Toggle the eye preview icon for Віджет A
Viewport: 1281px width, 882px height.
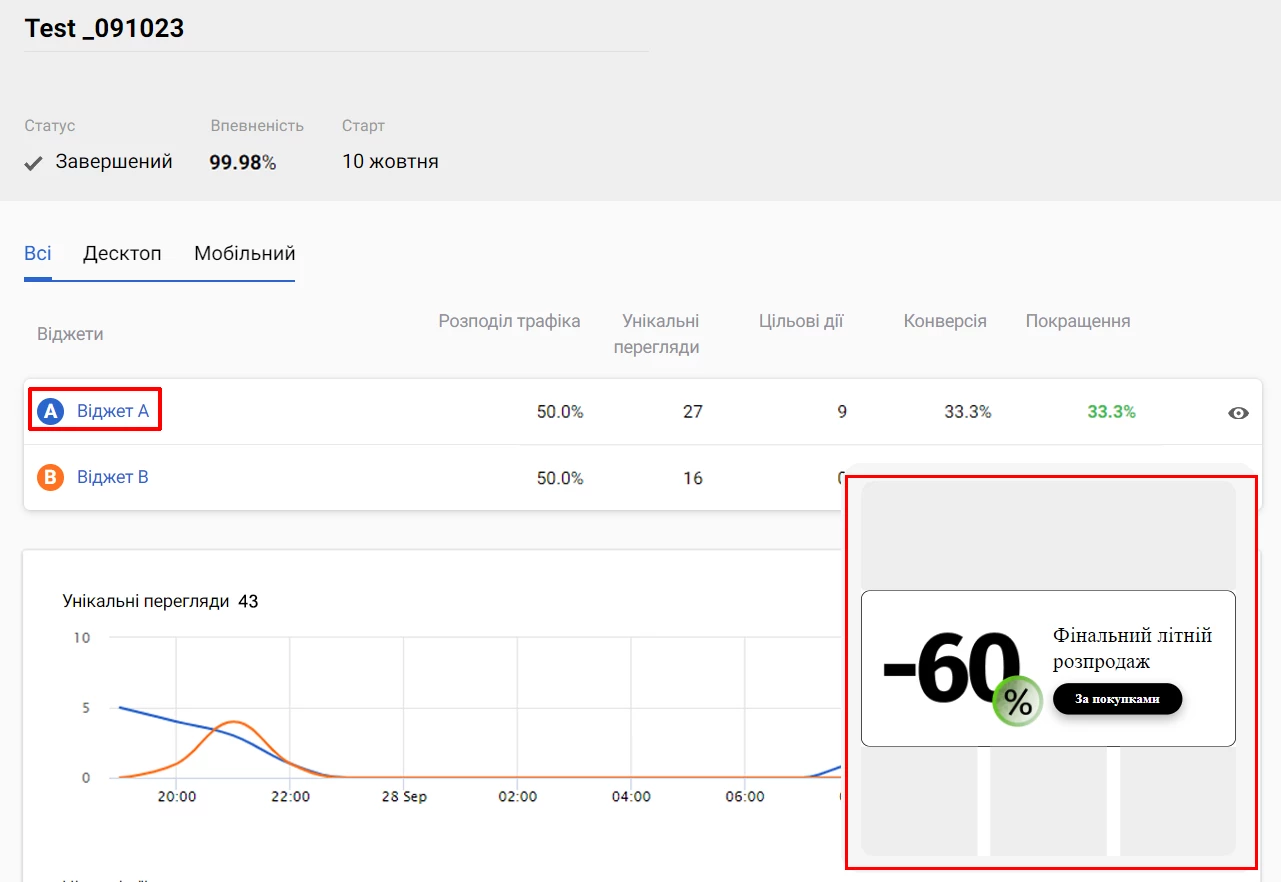click(x=1238, y=413)
